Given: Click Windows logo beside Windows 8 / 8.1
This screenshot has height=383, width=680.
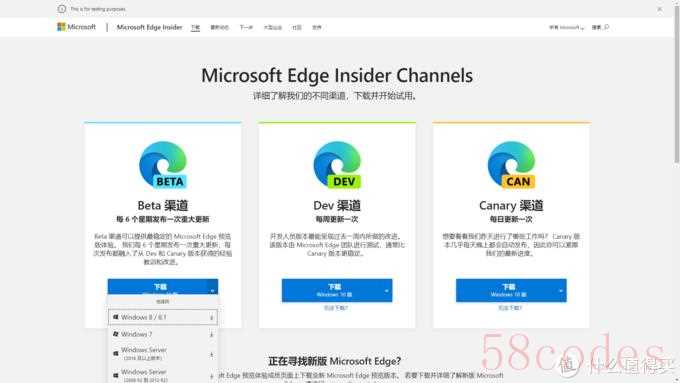Looking at the screenshot, I should point(115,317).
